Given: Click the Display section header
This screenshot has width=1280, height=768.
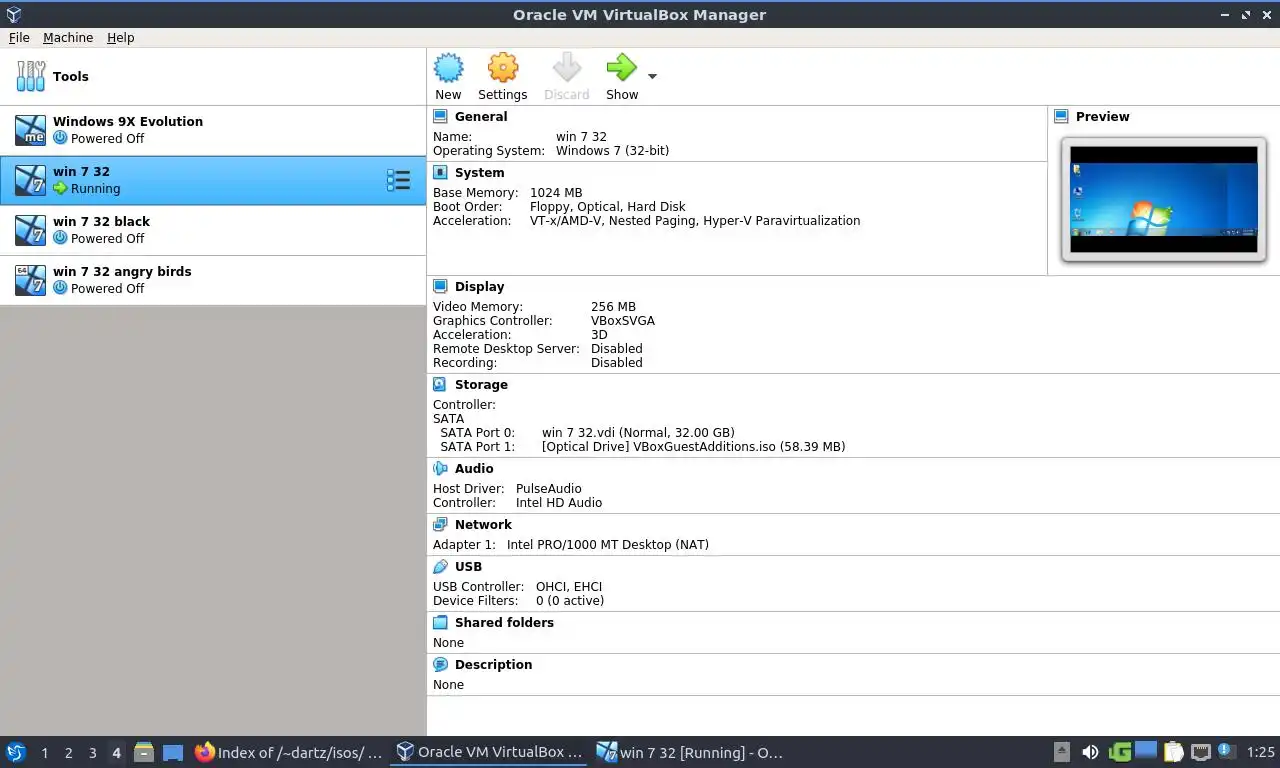Looking at the screenshot, I should (479, 286).
